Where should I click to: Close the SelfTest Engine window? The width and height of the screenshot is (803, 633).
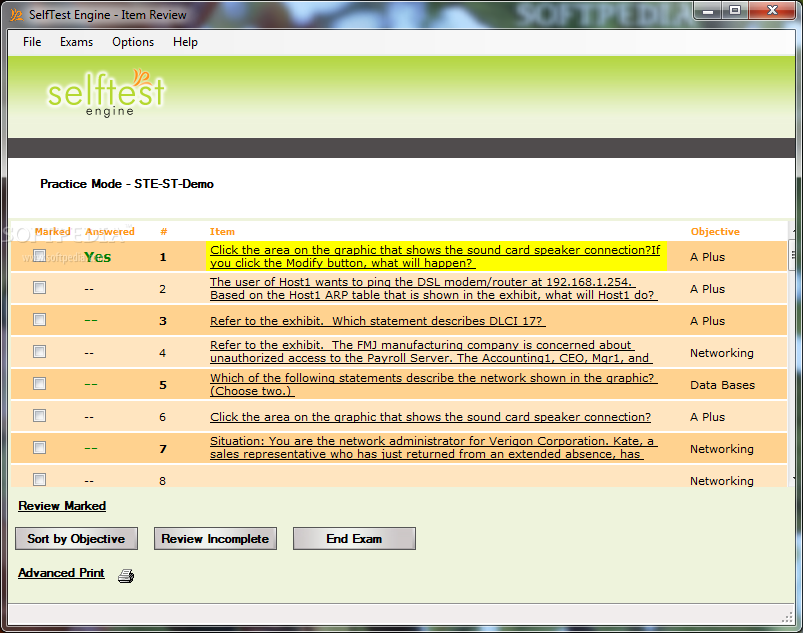tap(772, 10)
